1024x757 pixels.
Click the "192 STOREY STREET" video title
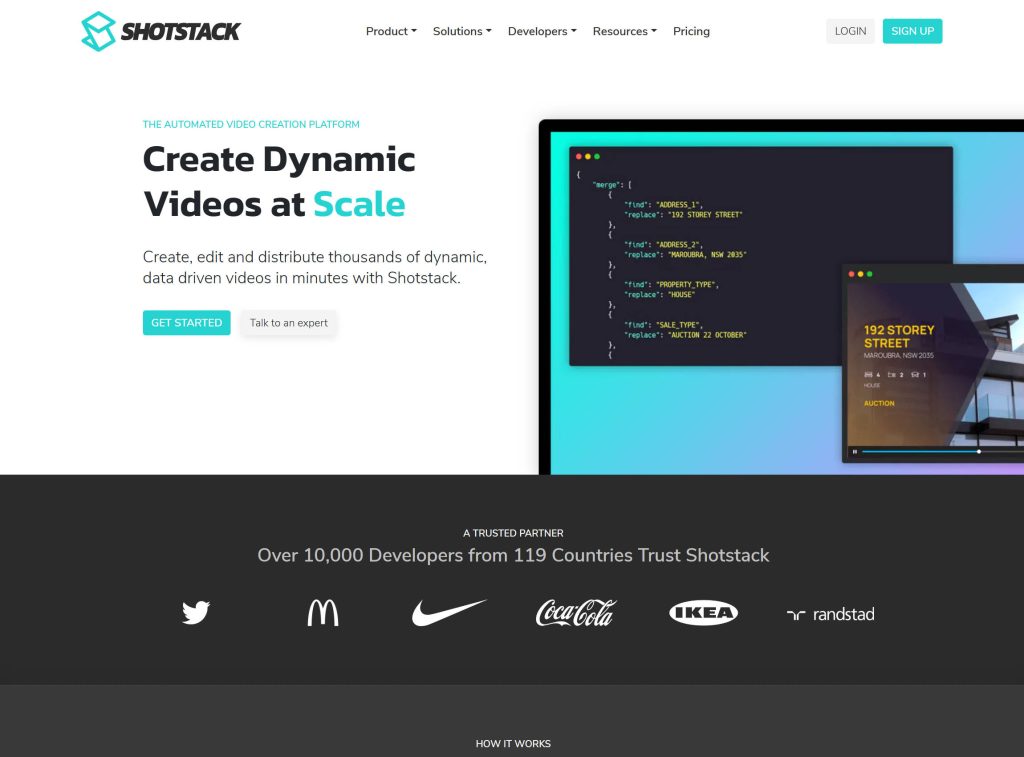tap(899, 336)
